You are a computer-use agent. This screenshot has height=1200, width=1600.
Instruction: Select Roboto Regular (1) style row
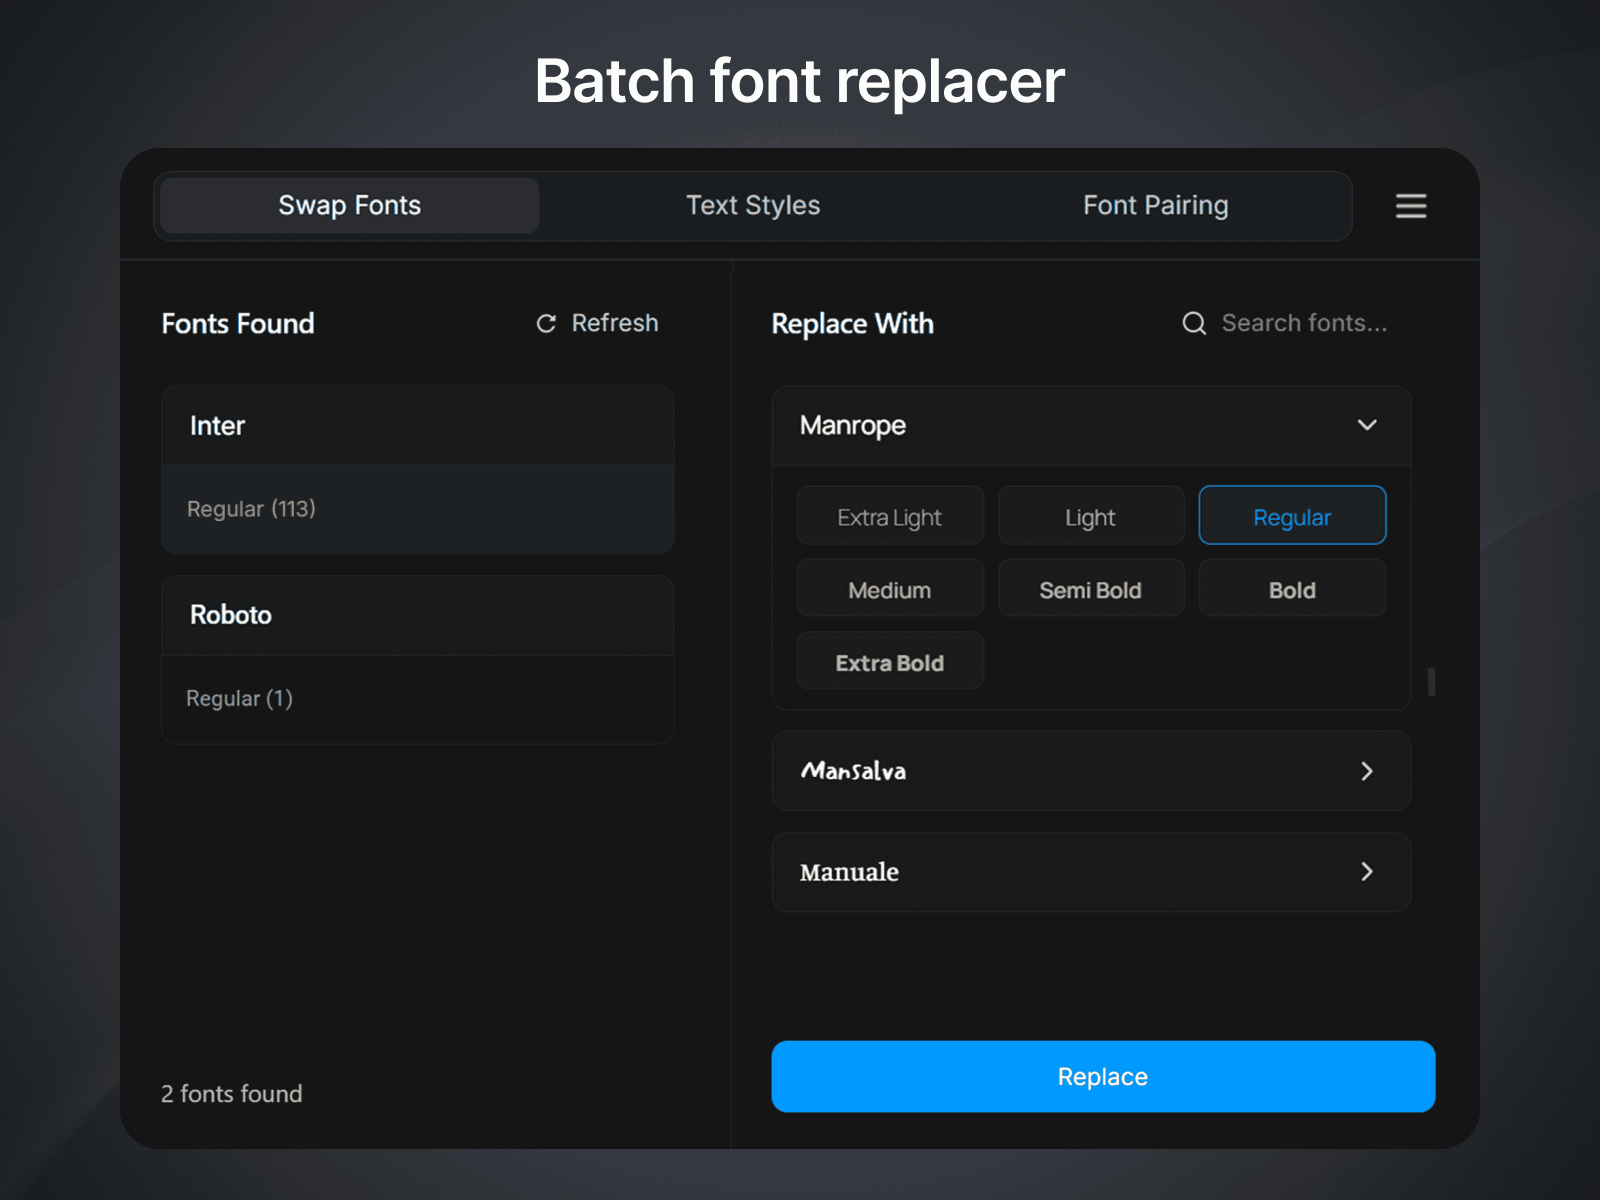tap(418, 699)
